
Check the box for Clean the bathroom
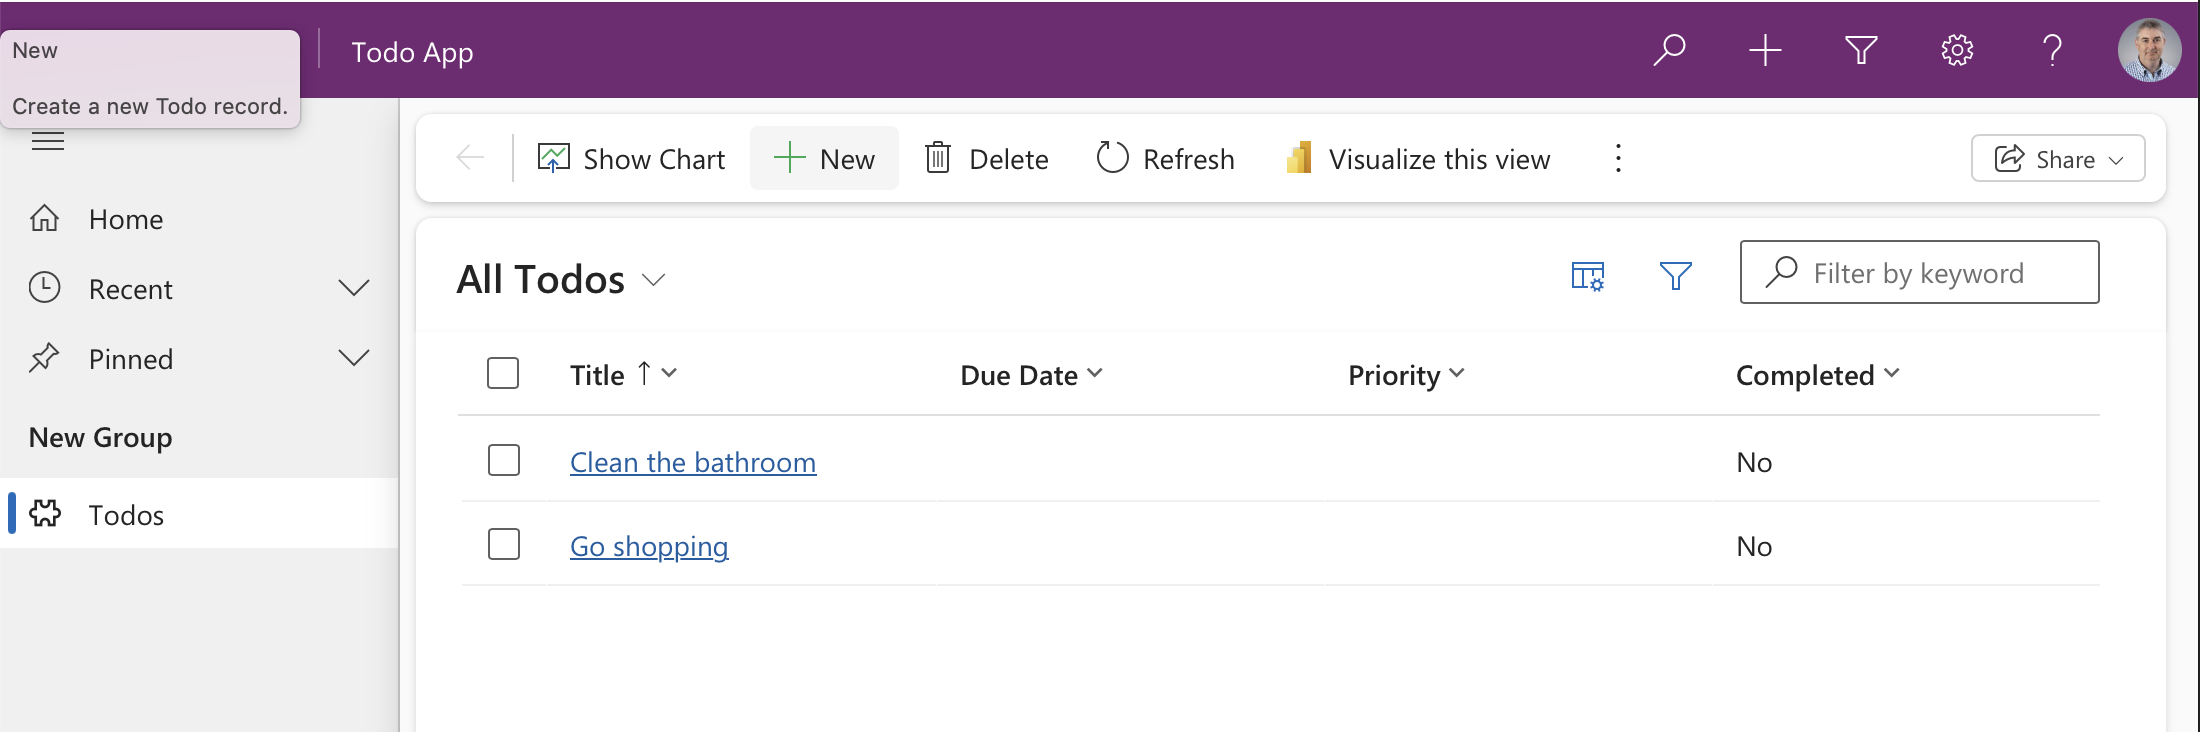[x=504, y=460]
